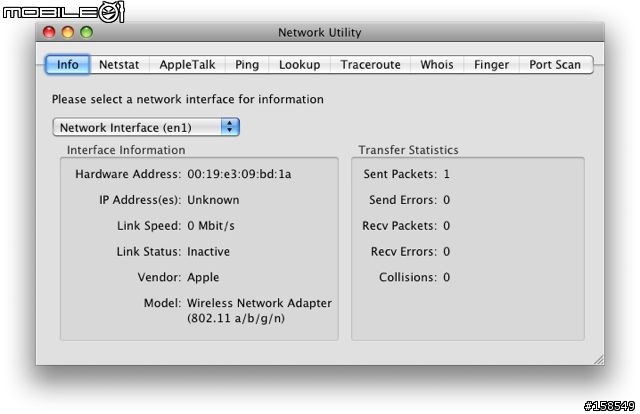Click the Recv Packets label
640x414 pixels.
coord(399,226)
